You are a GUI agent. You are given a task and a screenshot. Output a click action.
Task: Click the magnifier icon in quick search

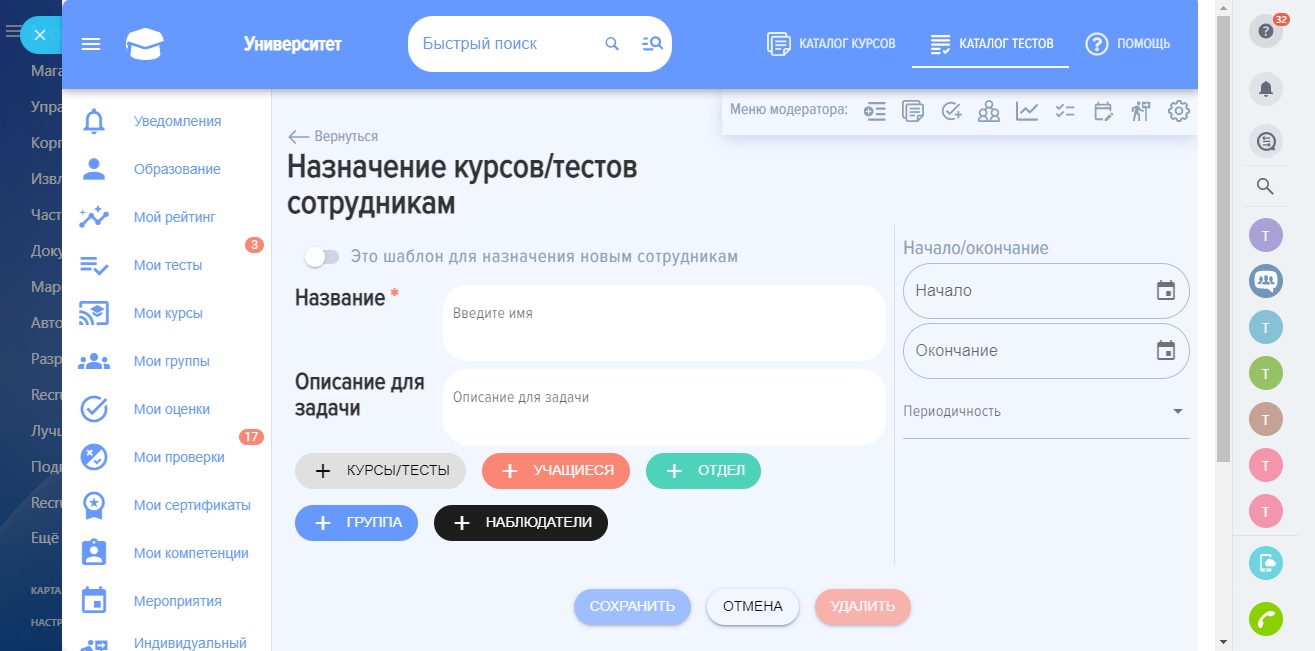coord(612,44)
